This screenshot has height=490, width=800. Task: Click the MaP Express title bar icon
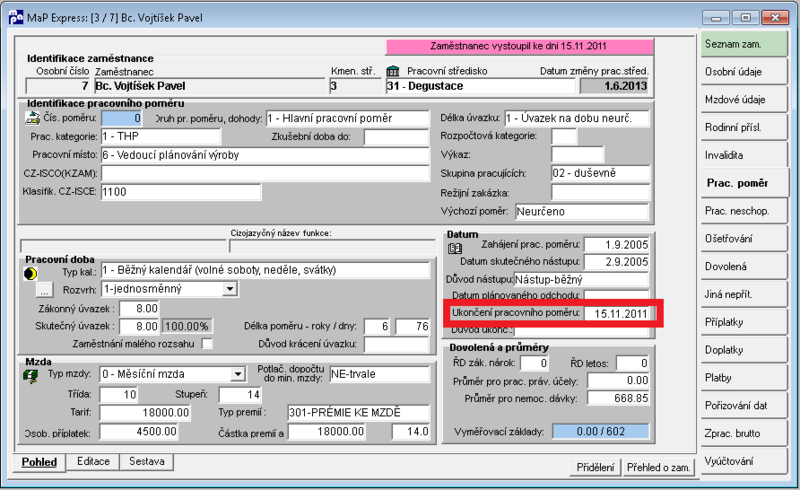16,17
